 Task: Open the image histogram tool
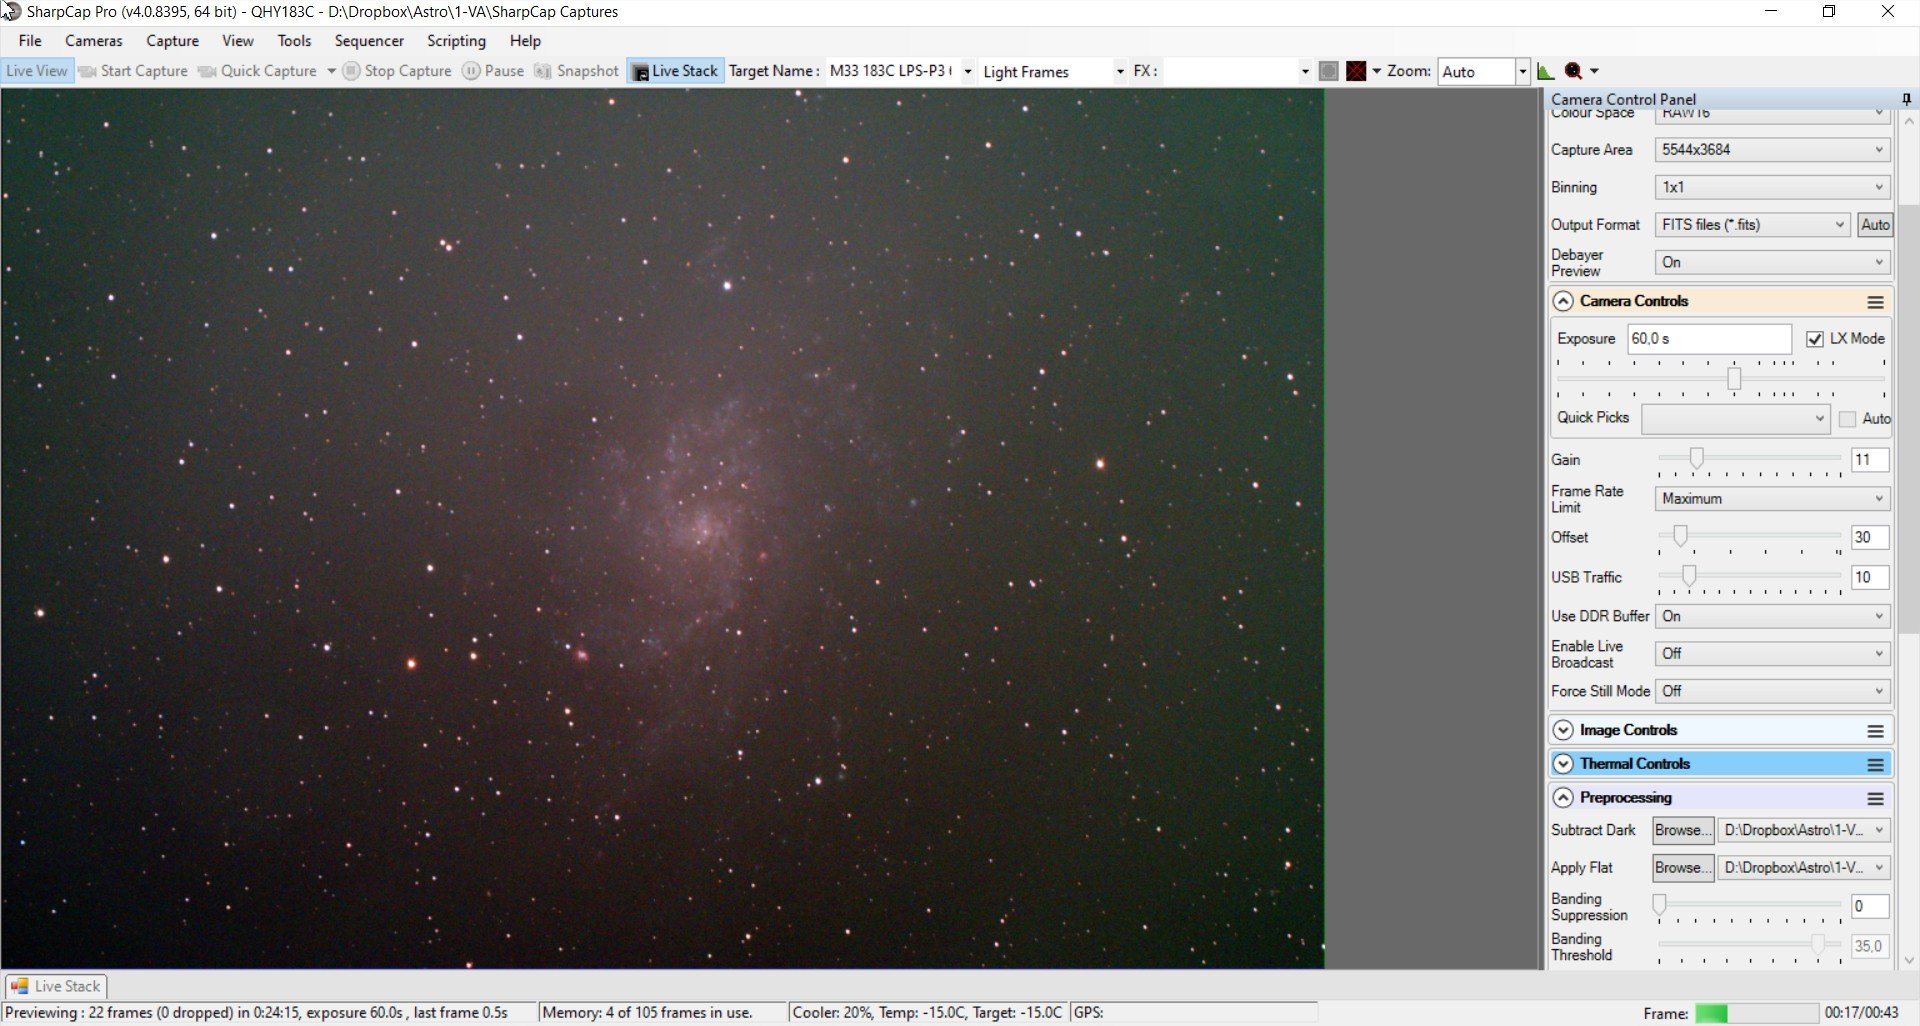coord(1545,71)
